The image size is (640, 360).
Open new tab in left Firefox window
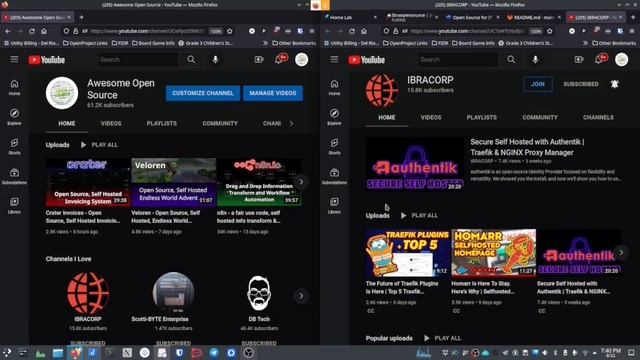82,17
